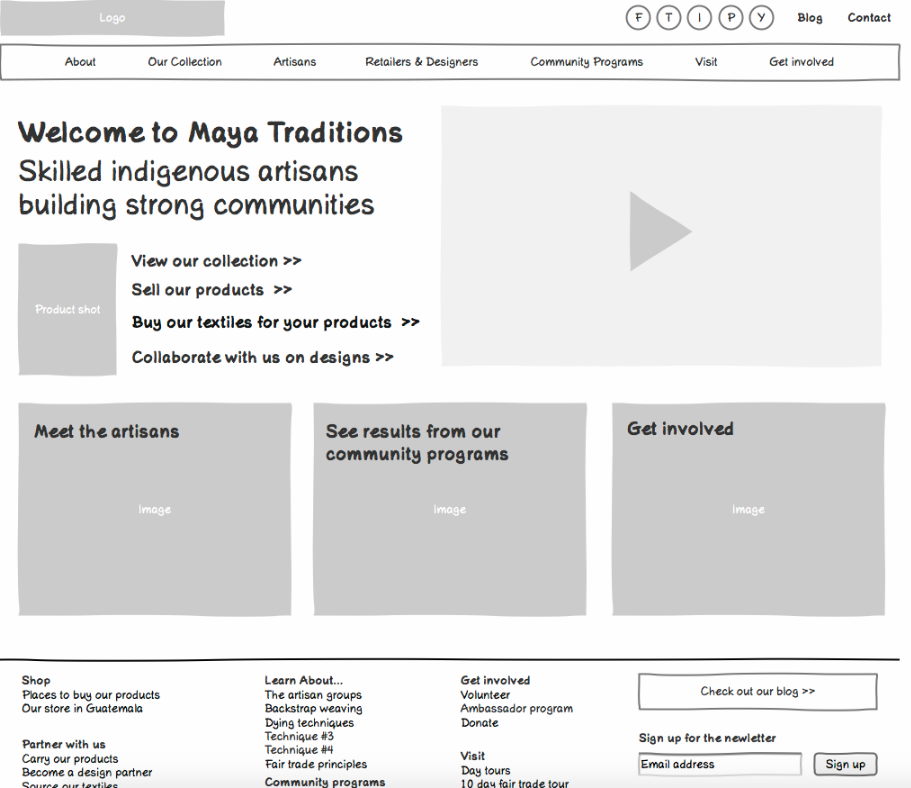The width and height of the screenshot is (911, 788).
Task: Open the Pinterest social icon
Action: [730, 17]
